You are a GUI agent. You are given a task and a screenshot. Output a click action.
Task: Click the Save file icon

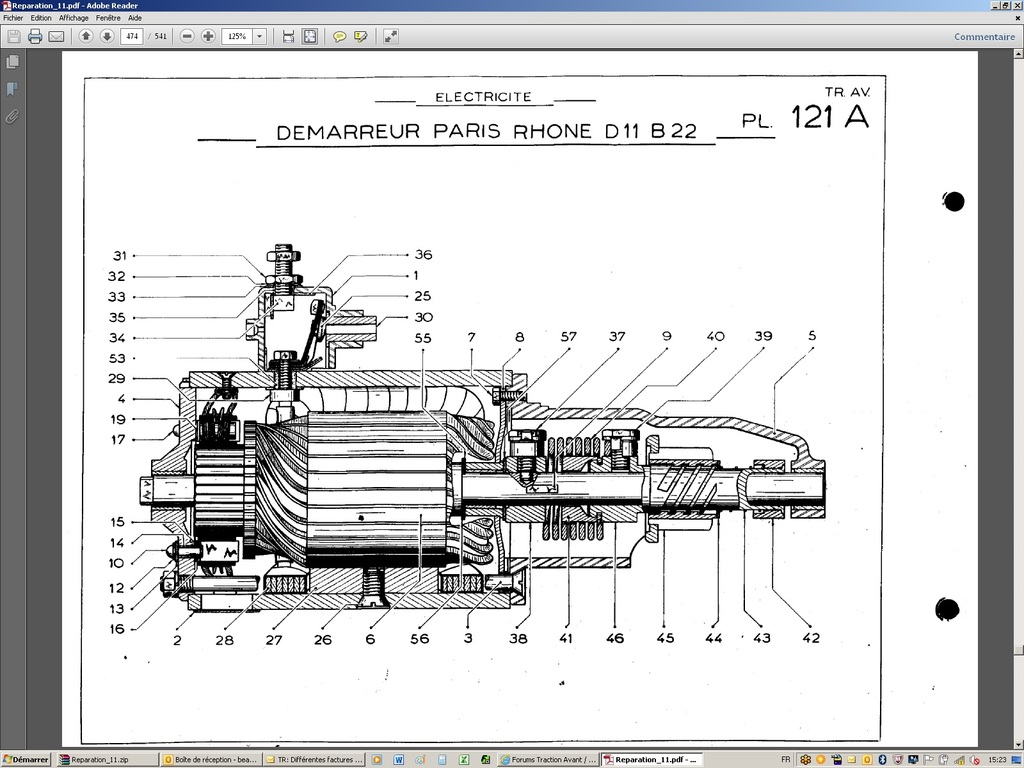(14, 37)
